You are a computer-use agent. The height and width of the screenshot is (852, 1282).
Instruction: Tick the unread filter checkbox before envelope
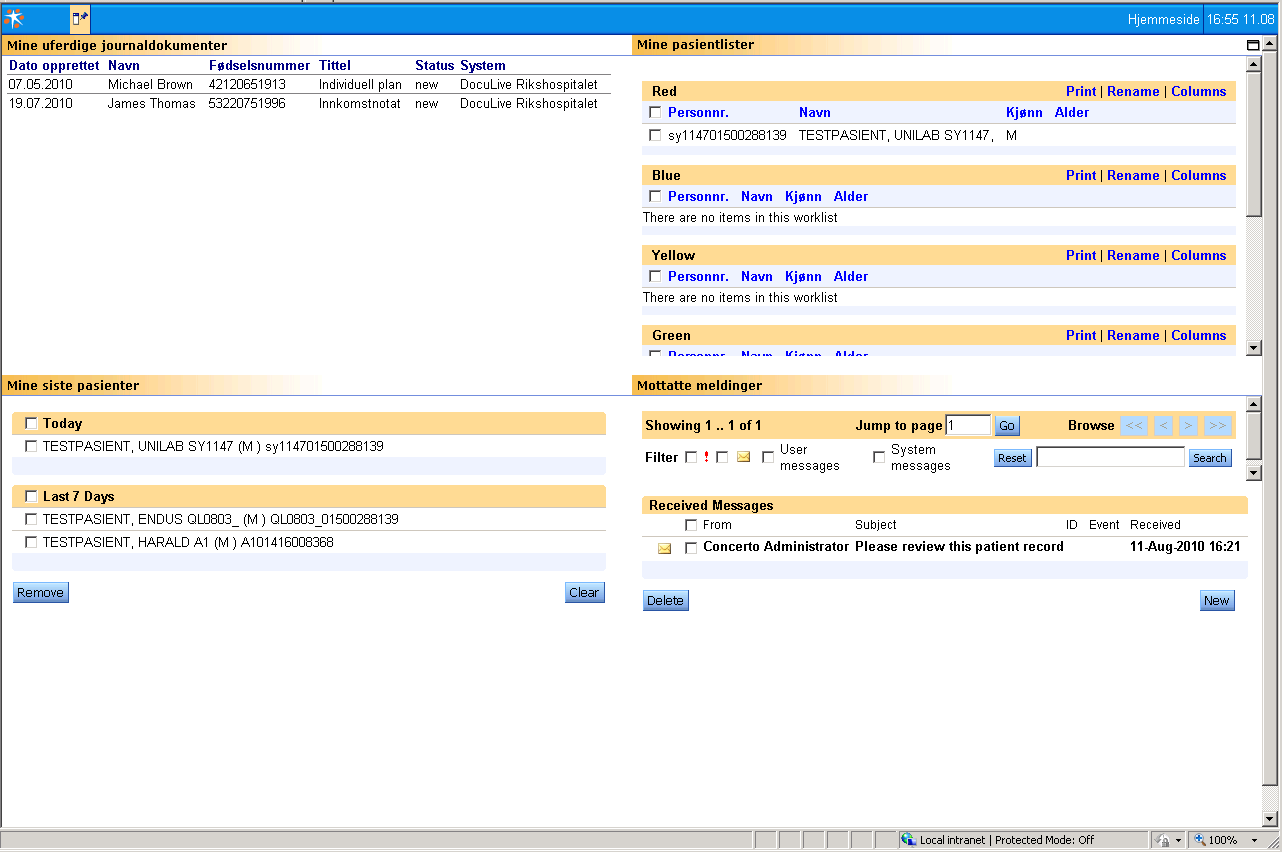[x=722, y=457]
